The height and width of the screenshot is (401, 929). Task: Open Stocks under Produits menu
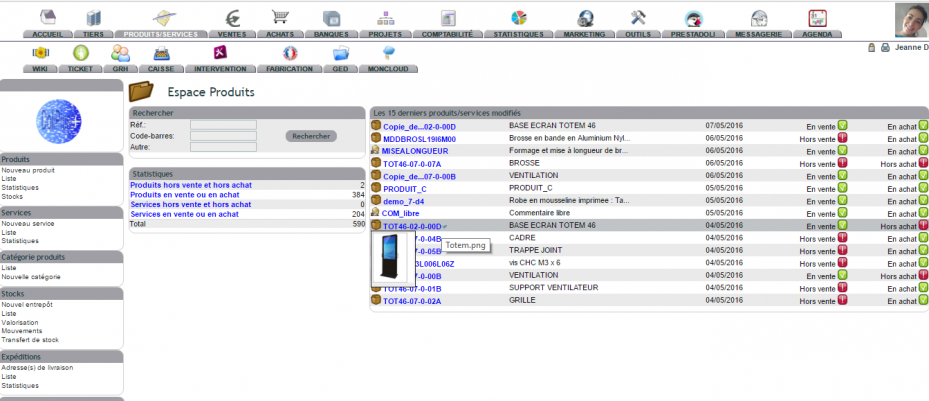pos(12,196)
